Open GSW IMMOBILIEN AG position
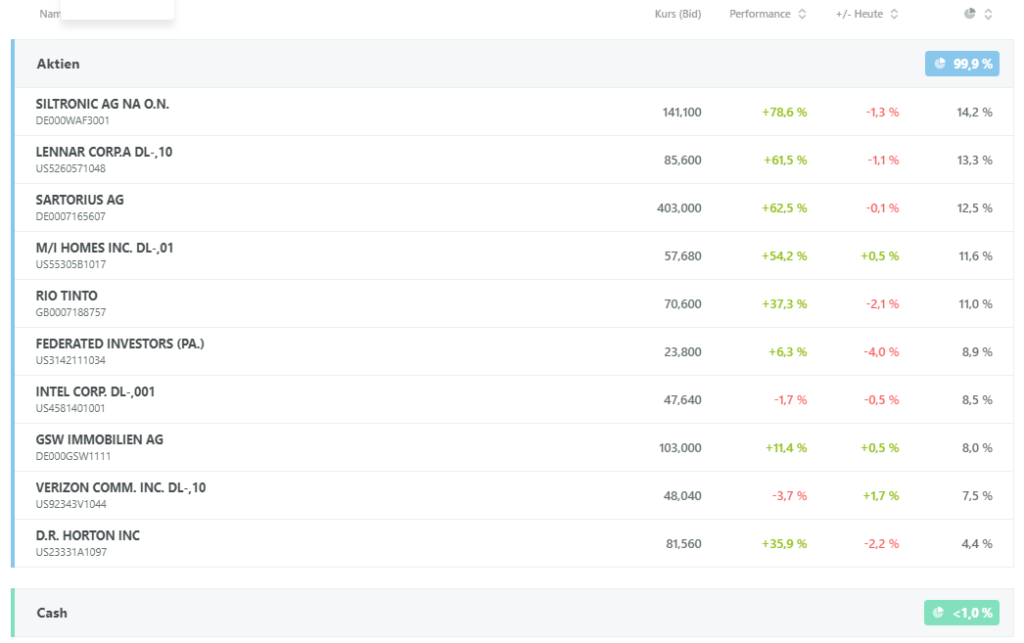This screenshot has width=1024, height=643. [513, 448]
